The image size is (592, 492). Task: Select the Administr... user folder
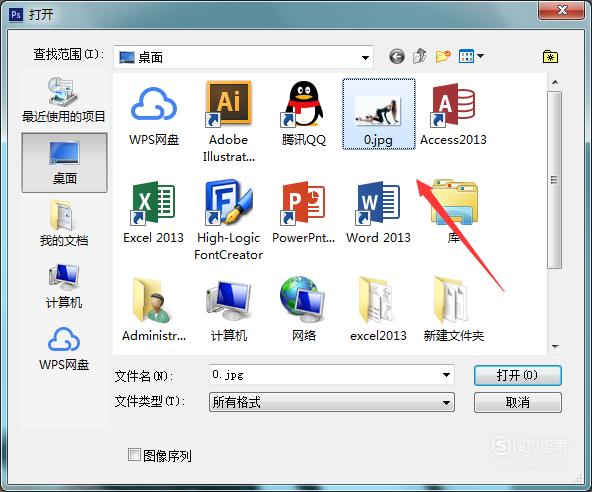click(153, 301)
